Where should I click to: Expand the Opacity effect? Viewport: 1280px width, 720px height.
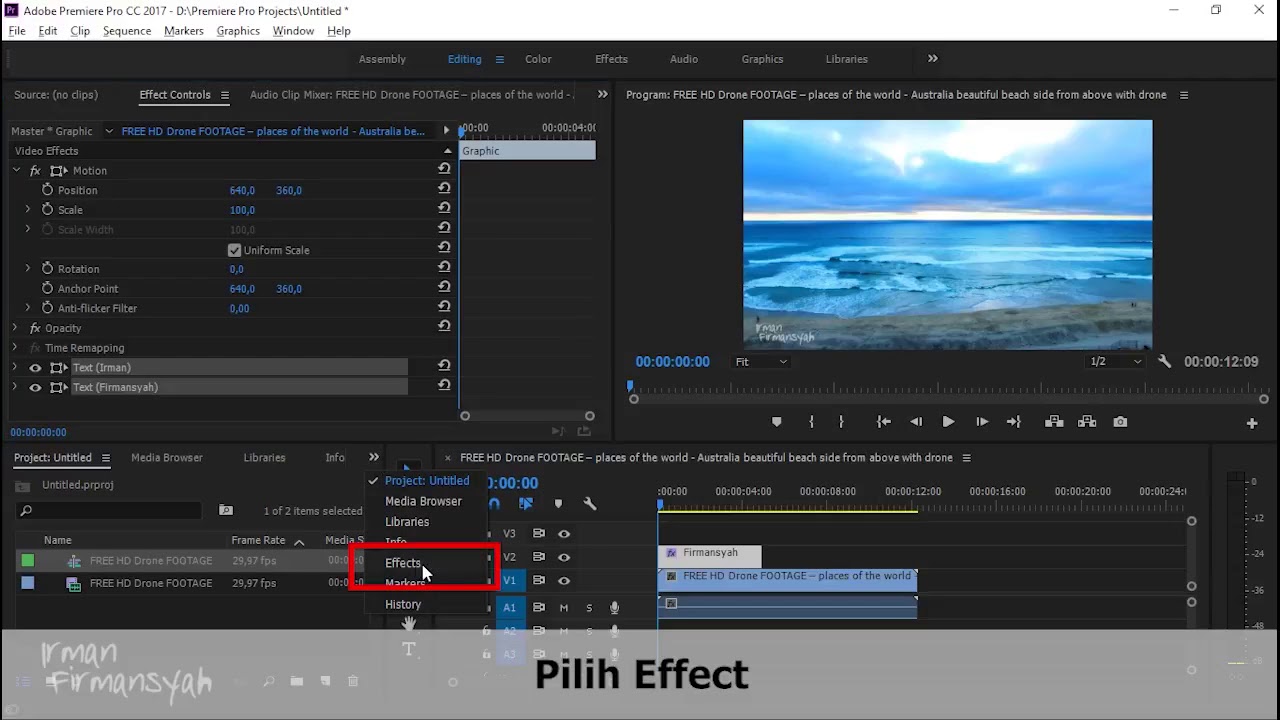tap(15, 328)
